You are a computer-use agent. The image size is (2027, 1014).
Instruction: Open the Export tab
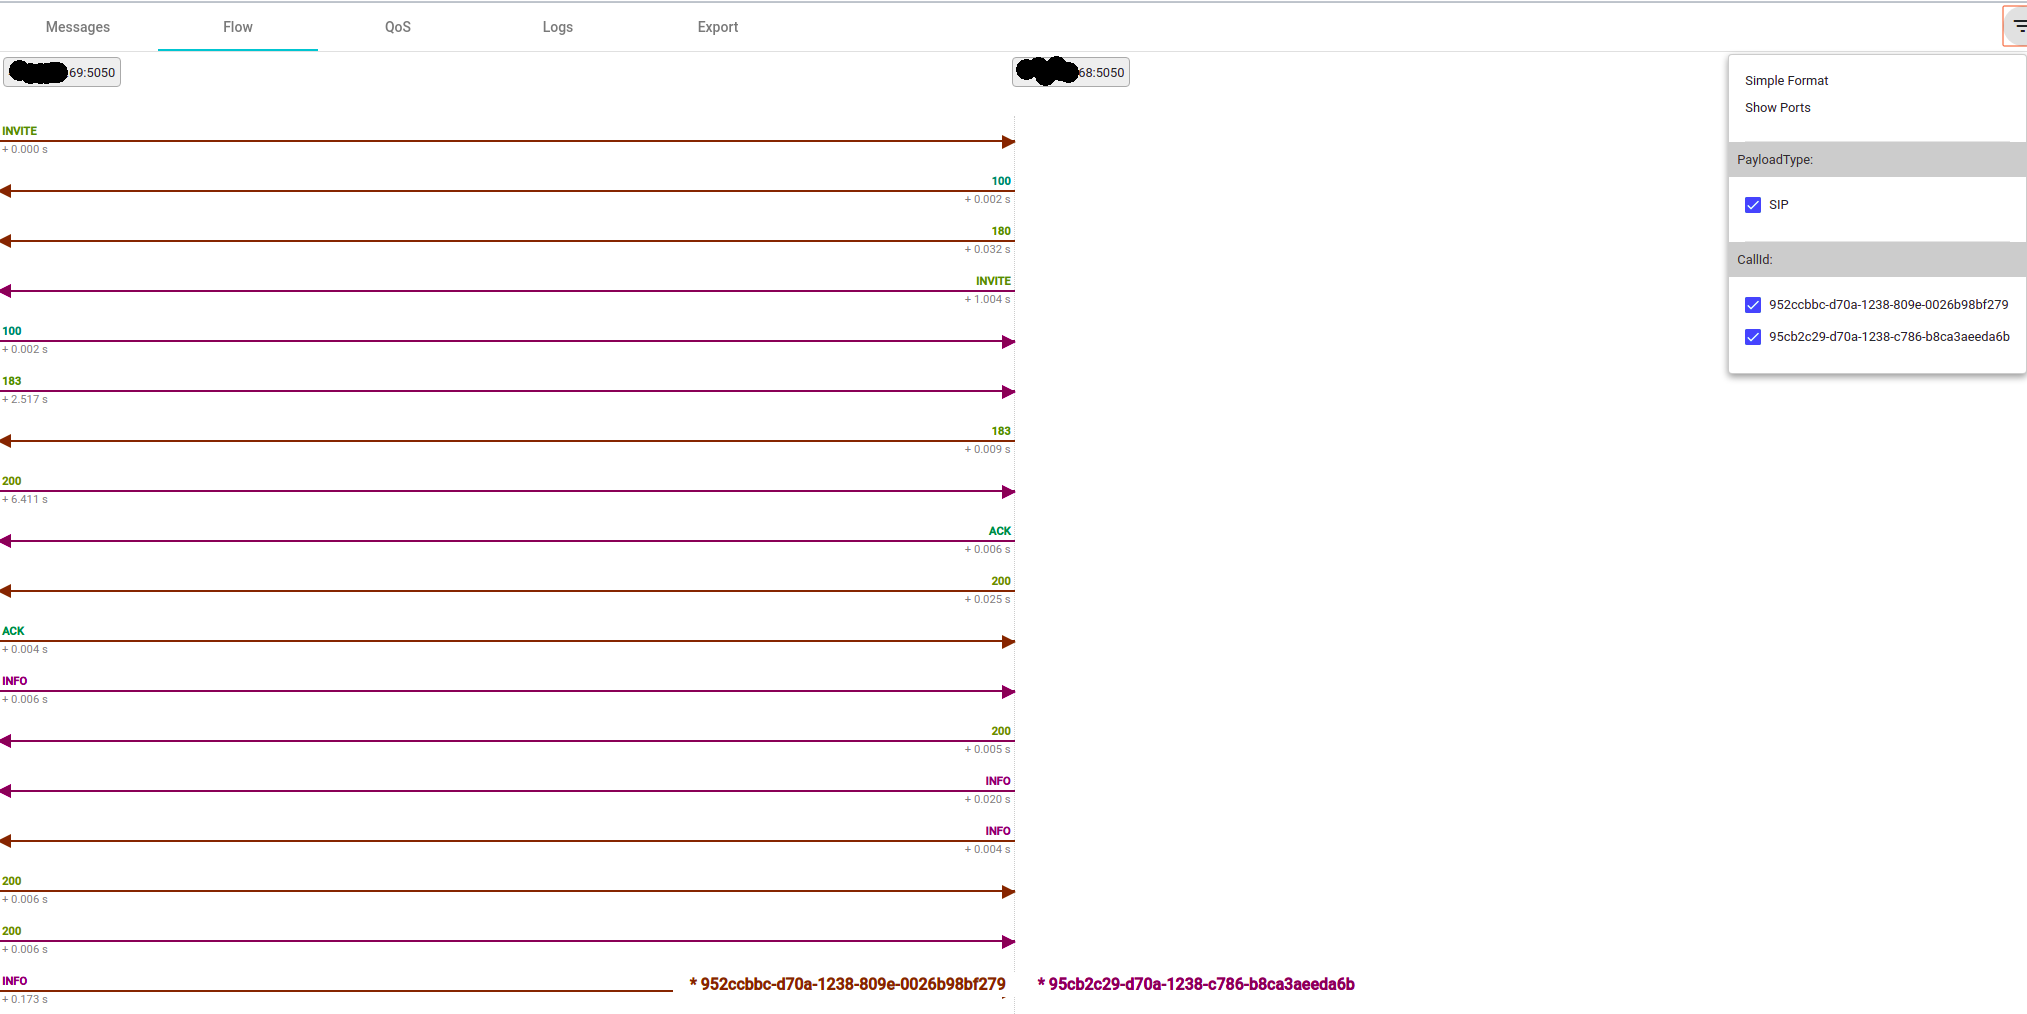click(717, 27)
